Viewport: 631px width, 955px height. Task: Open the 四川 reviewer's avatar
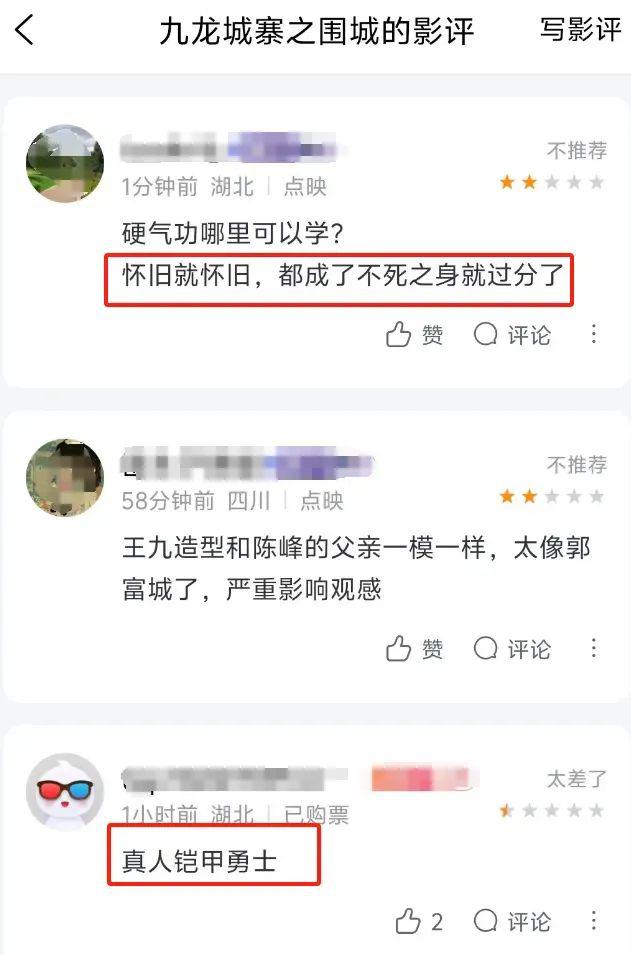(65, 478)
